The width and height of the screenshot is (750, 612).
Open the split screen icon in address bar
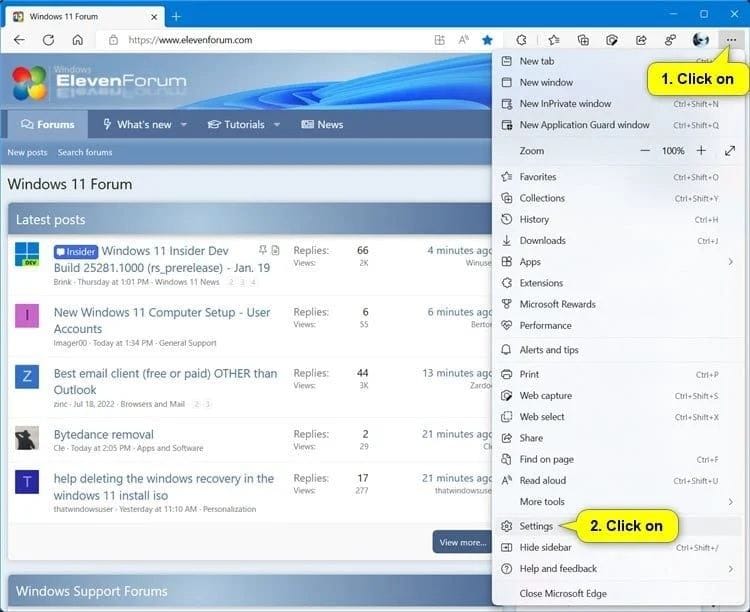coord(439,40)
